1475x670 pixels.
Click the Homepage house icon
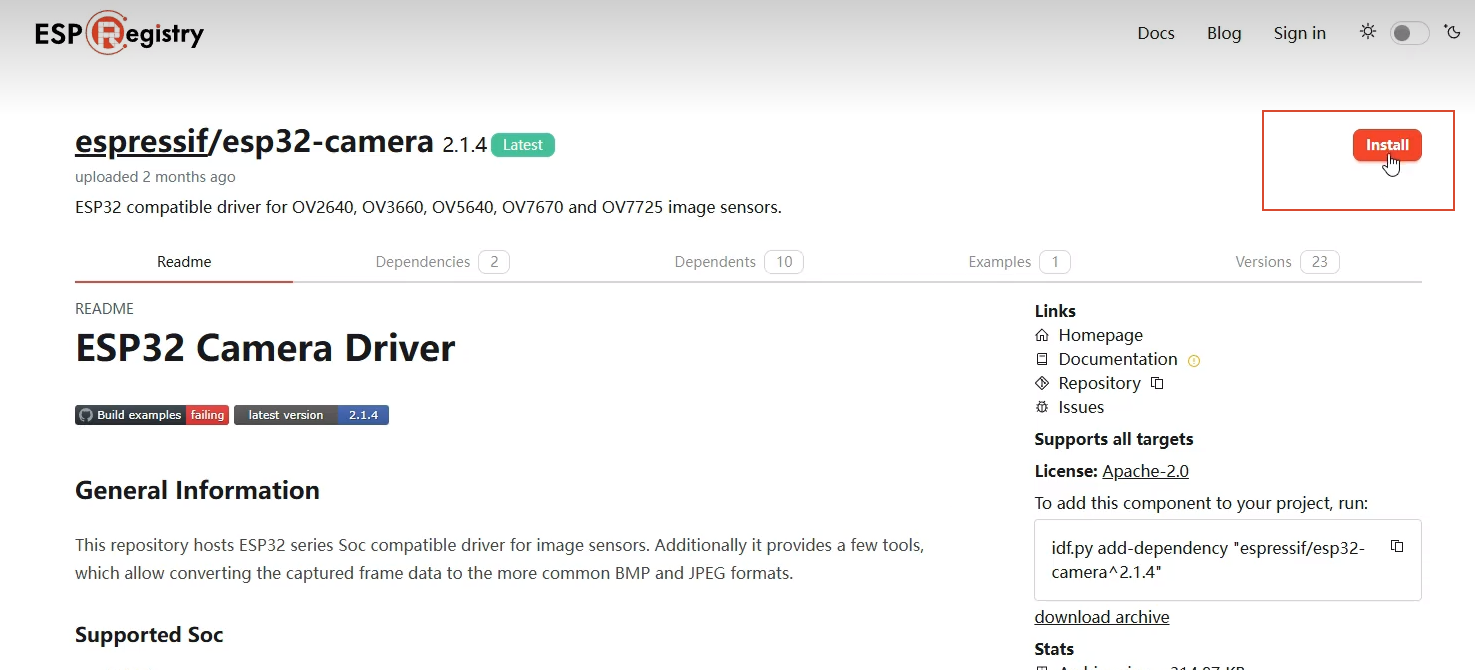click(x=1042, y=335)
